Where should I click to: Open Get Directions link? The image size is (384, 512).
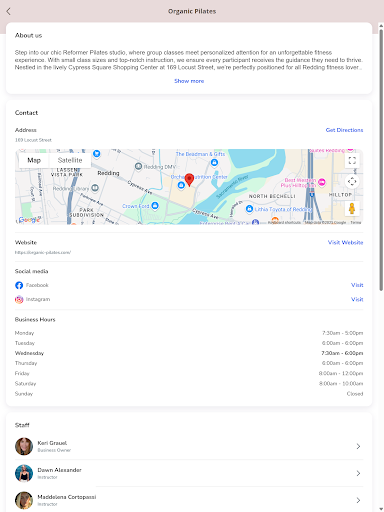click(344, 130)
